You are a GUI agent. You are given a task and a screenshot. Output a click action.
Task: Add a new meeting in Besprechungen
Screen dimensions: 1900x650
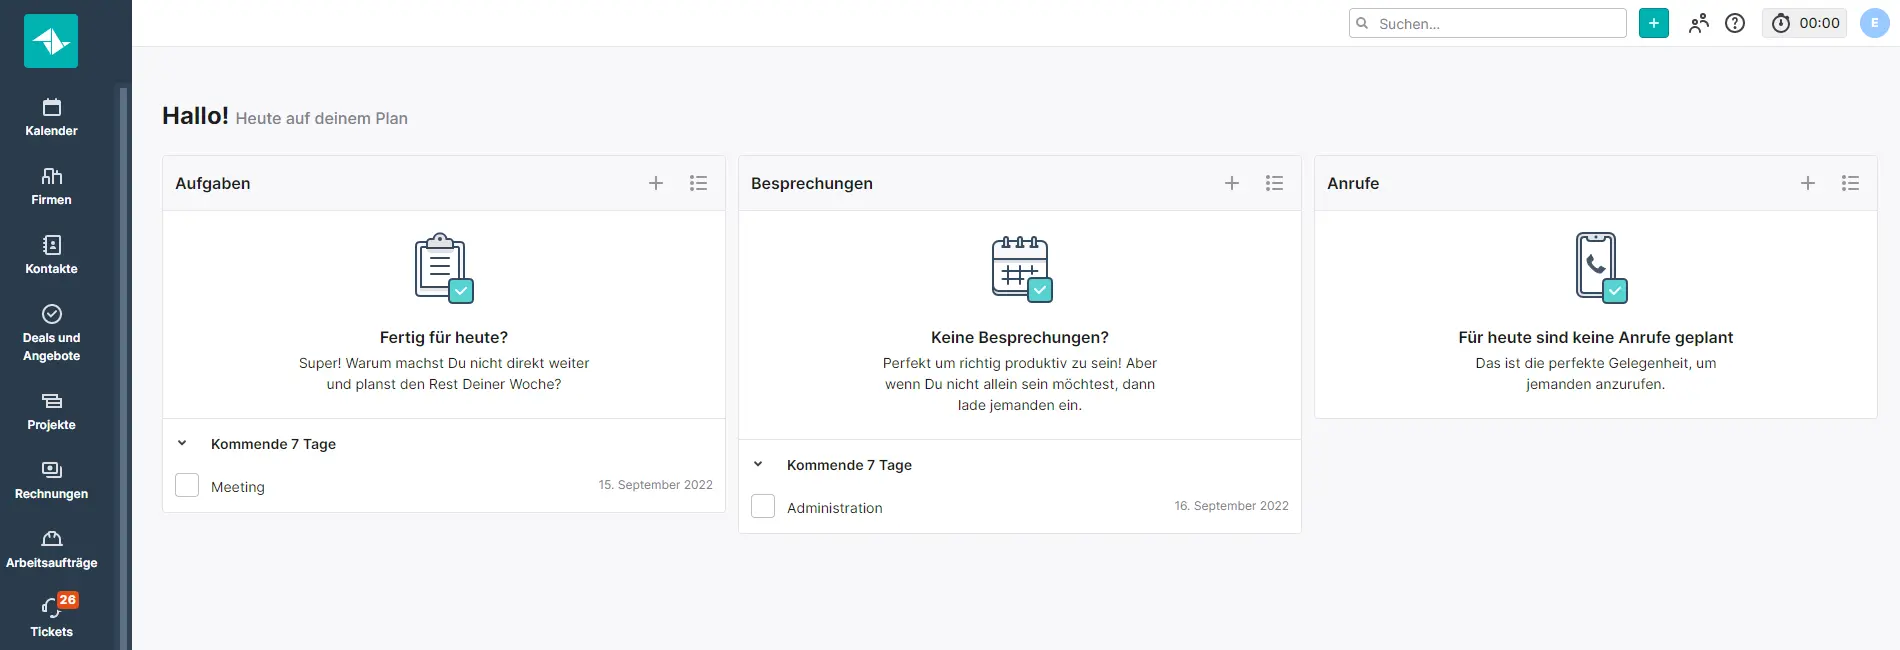tap(1232, 183)
